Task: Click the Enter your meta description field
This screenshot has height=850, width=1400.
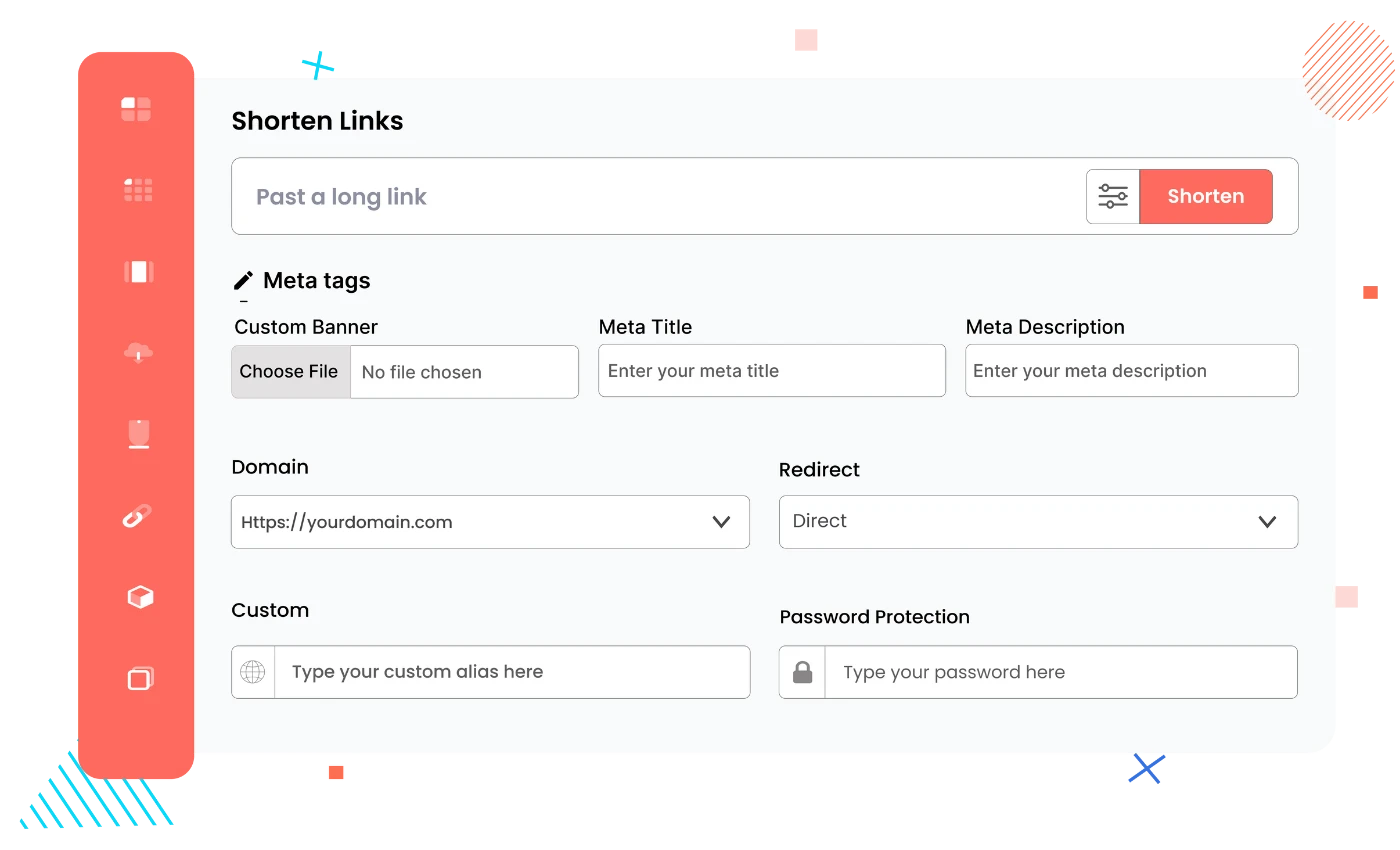Action: pos(1130,370)
